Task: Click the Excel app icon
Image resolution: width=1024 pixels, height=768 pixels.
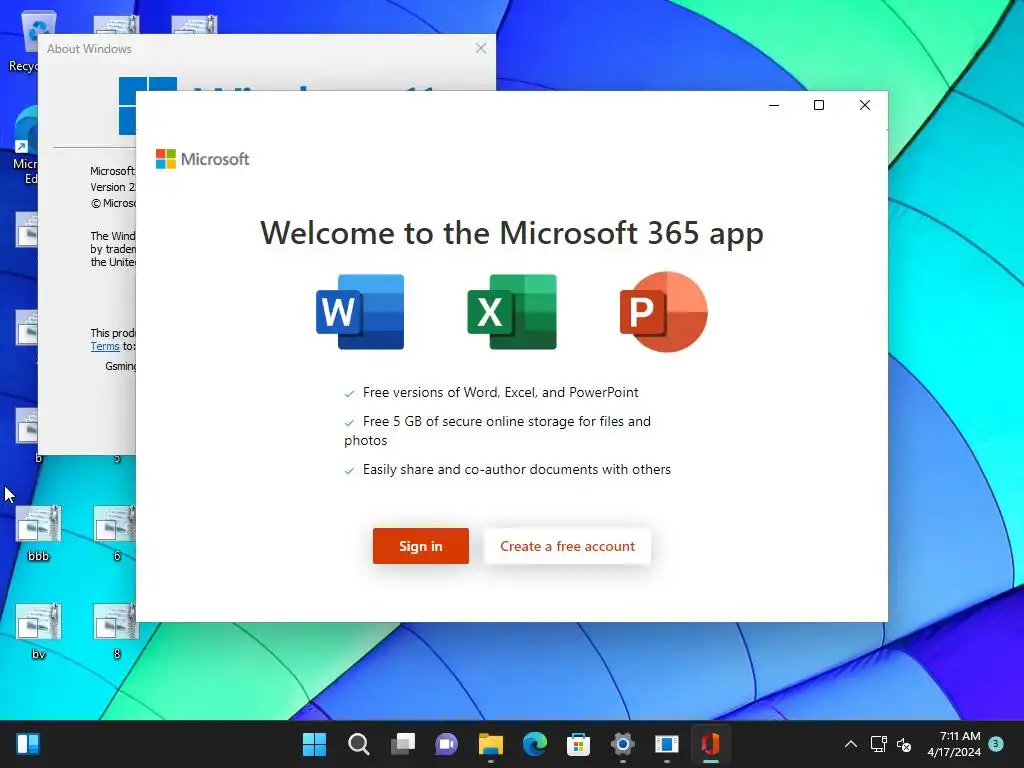Action: 512,312
